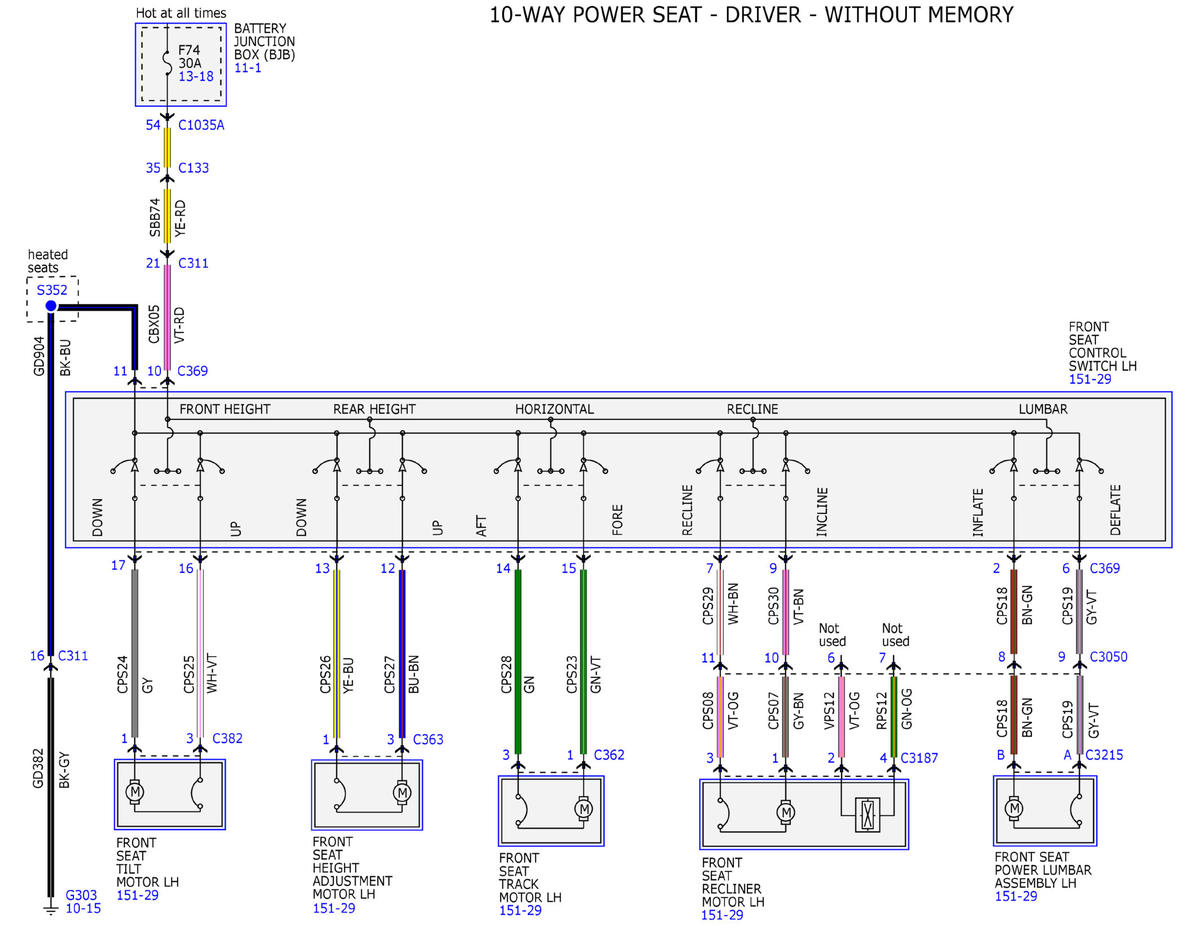Screen dimensions: 1200x927
Task: Select the FRONT HEIGHT switch heading
Action: [225, 409]
